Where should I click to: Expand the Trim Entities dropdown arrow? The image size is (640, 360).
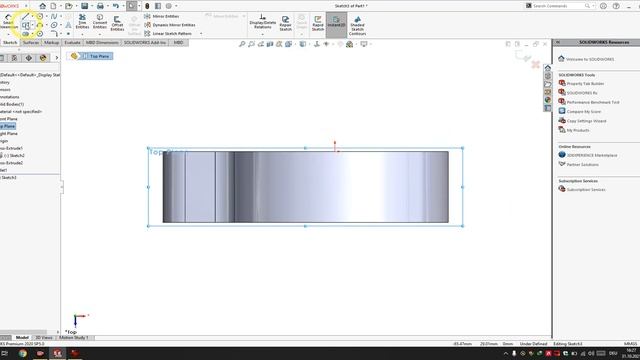tap(82, 34)
